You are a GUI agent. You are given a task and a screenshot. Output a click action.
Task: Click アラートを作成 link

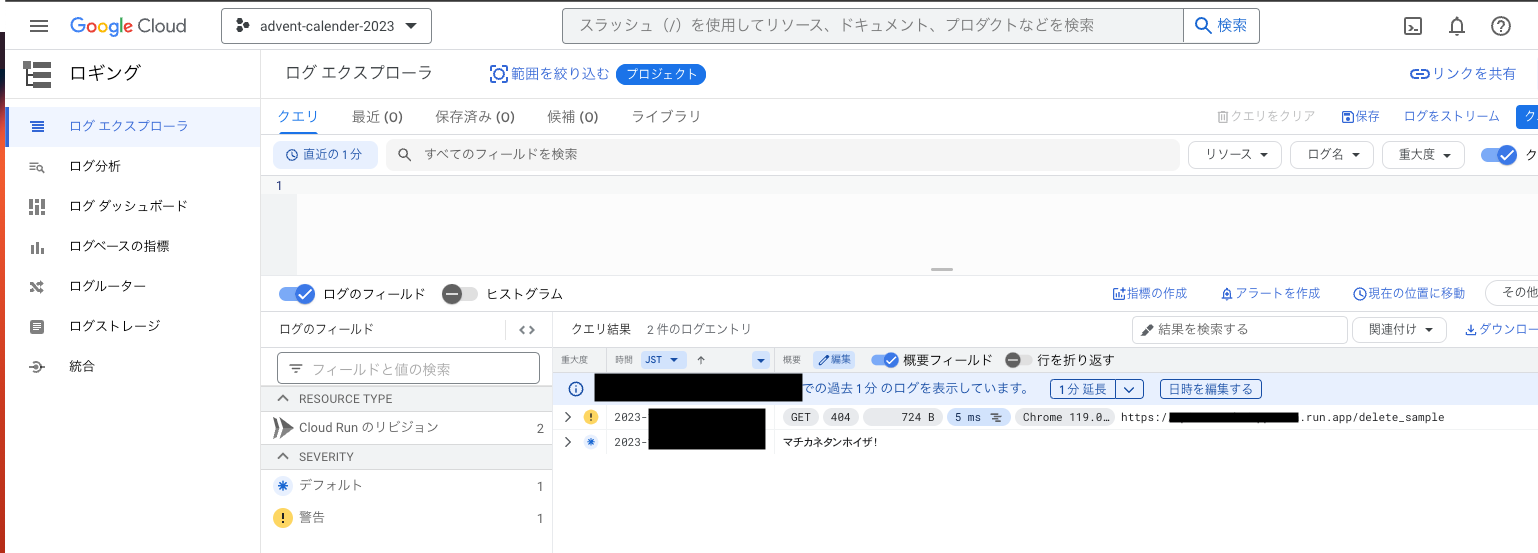[x=1270, y=293]
